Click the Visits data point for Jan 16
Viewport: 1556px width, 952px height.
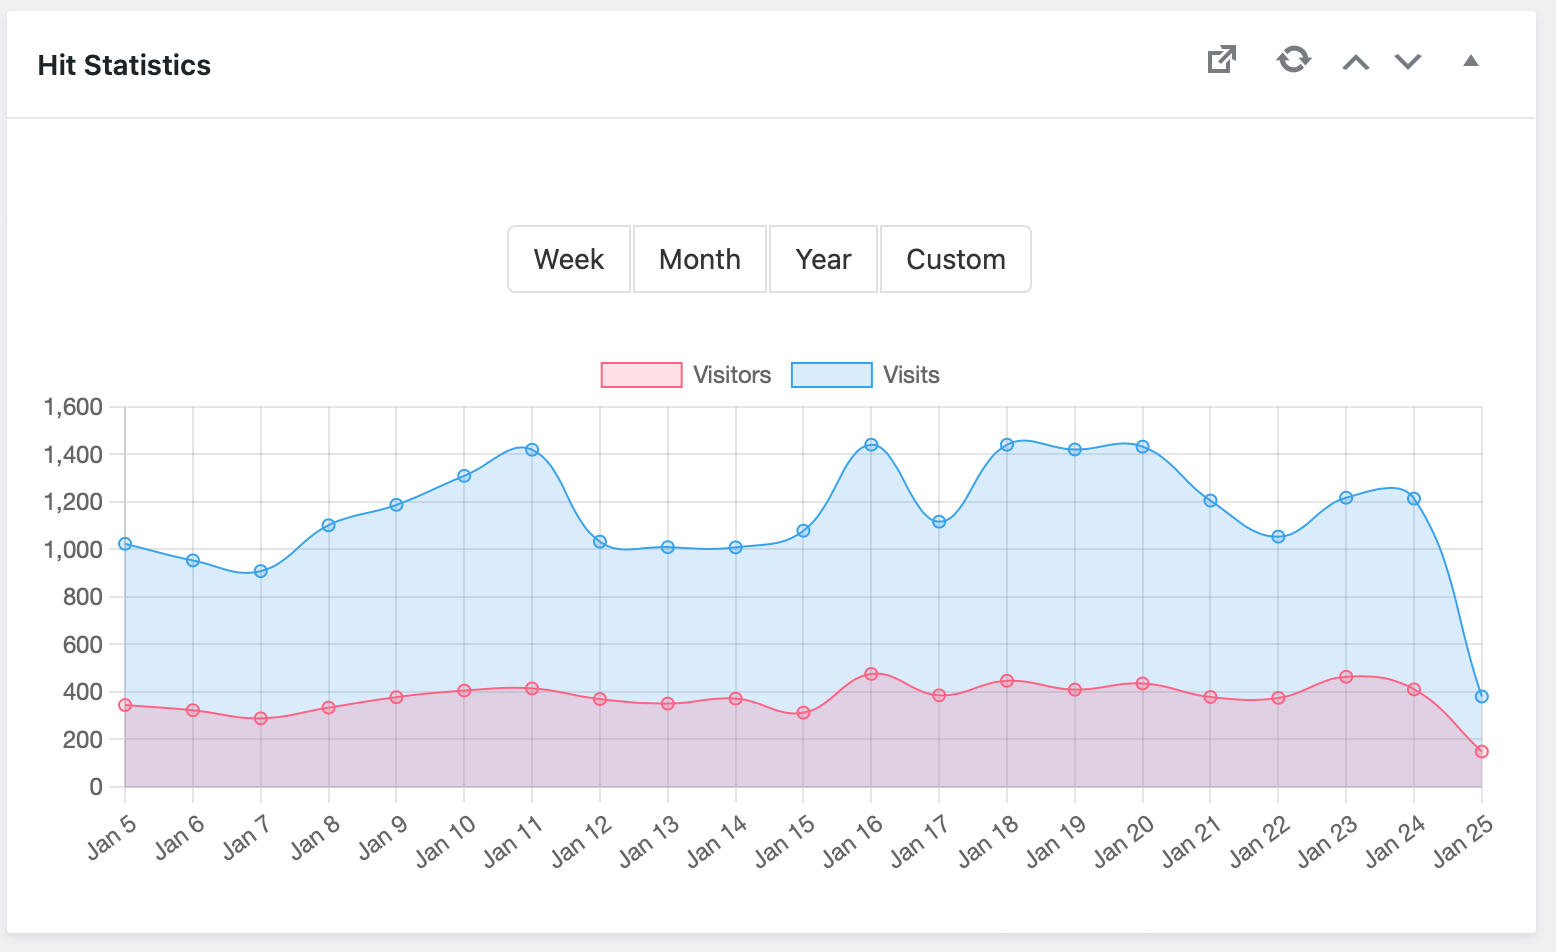coord(871,445)
